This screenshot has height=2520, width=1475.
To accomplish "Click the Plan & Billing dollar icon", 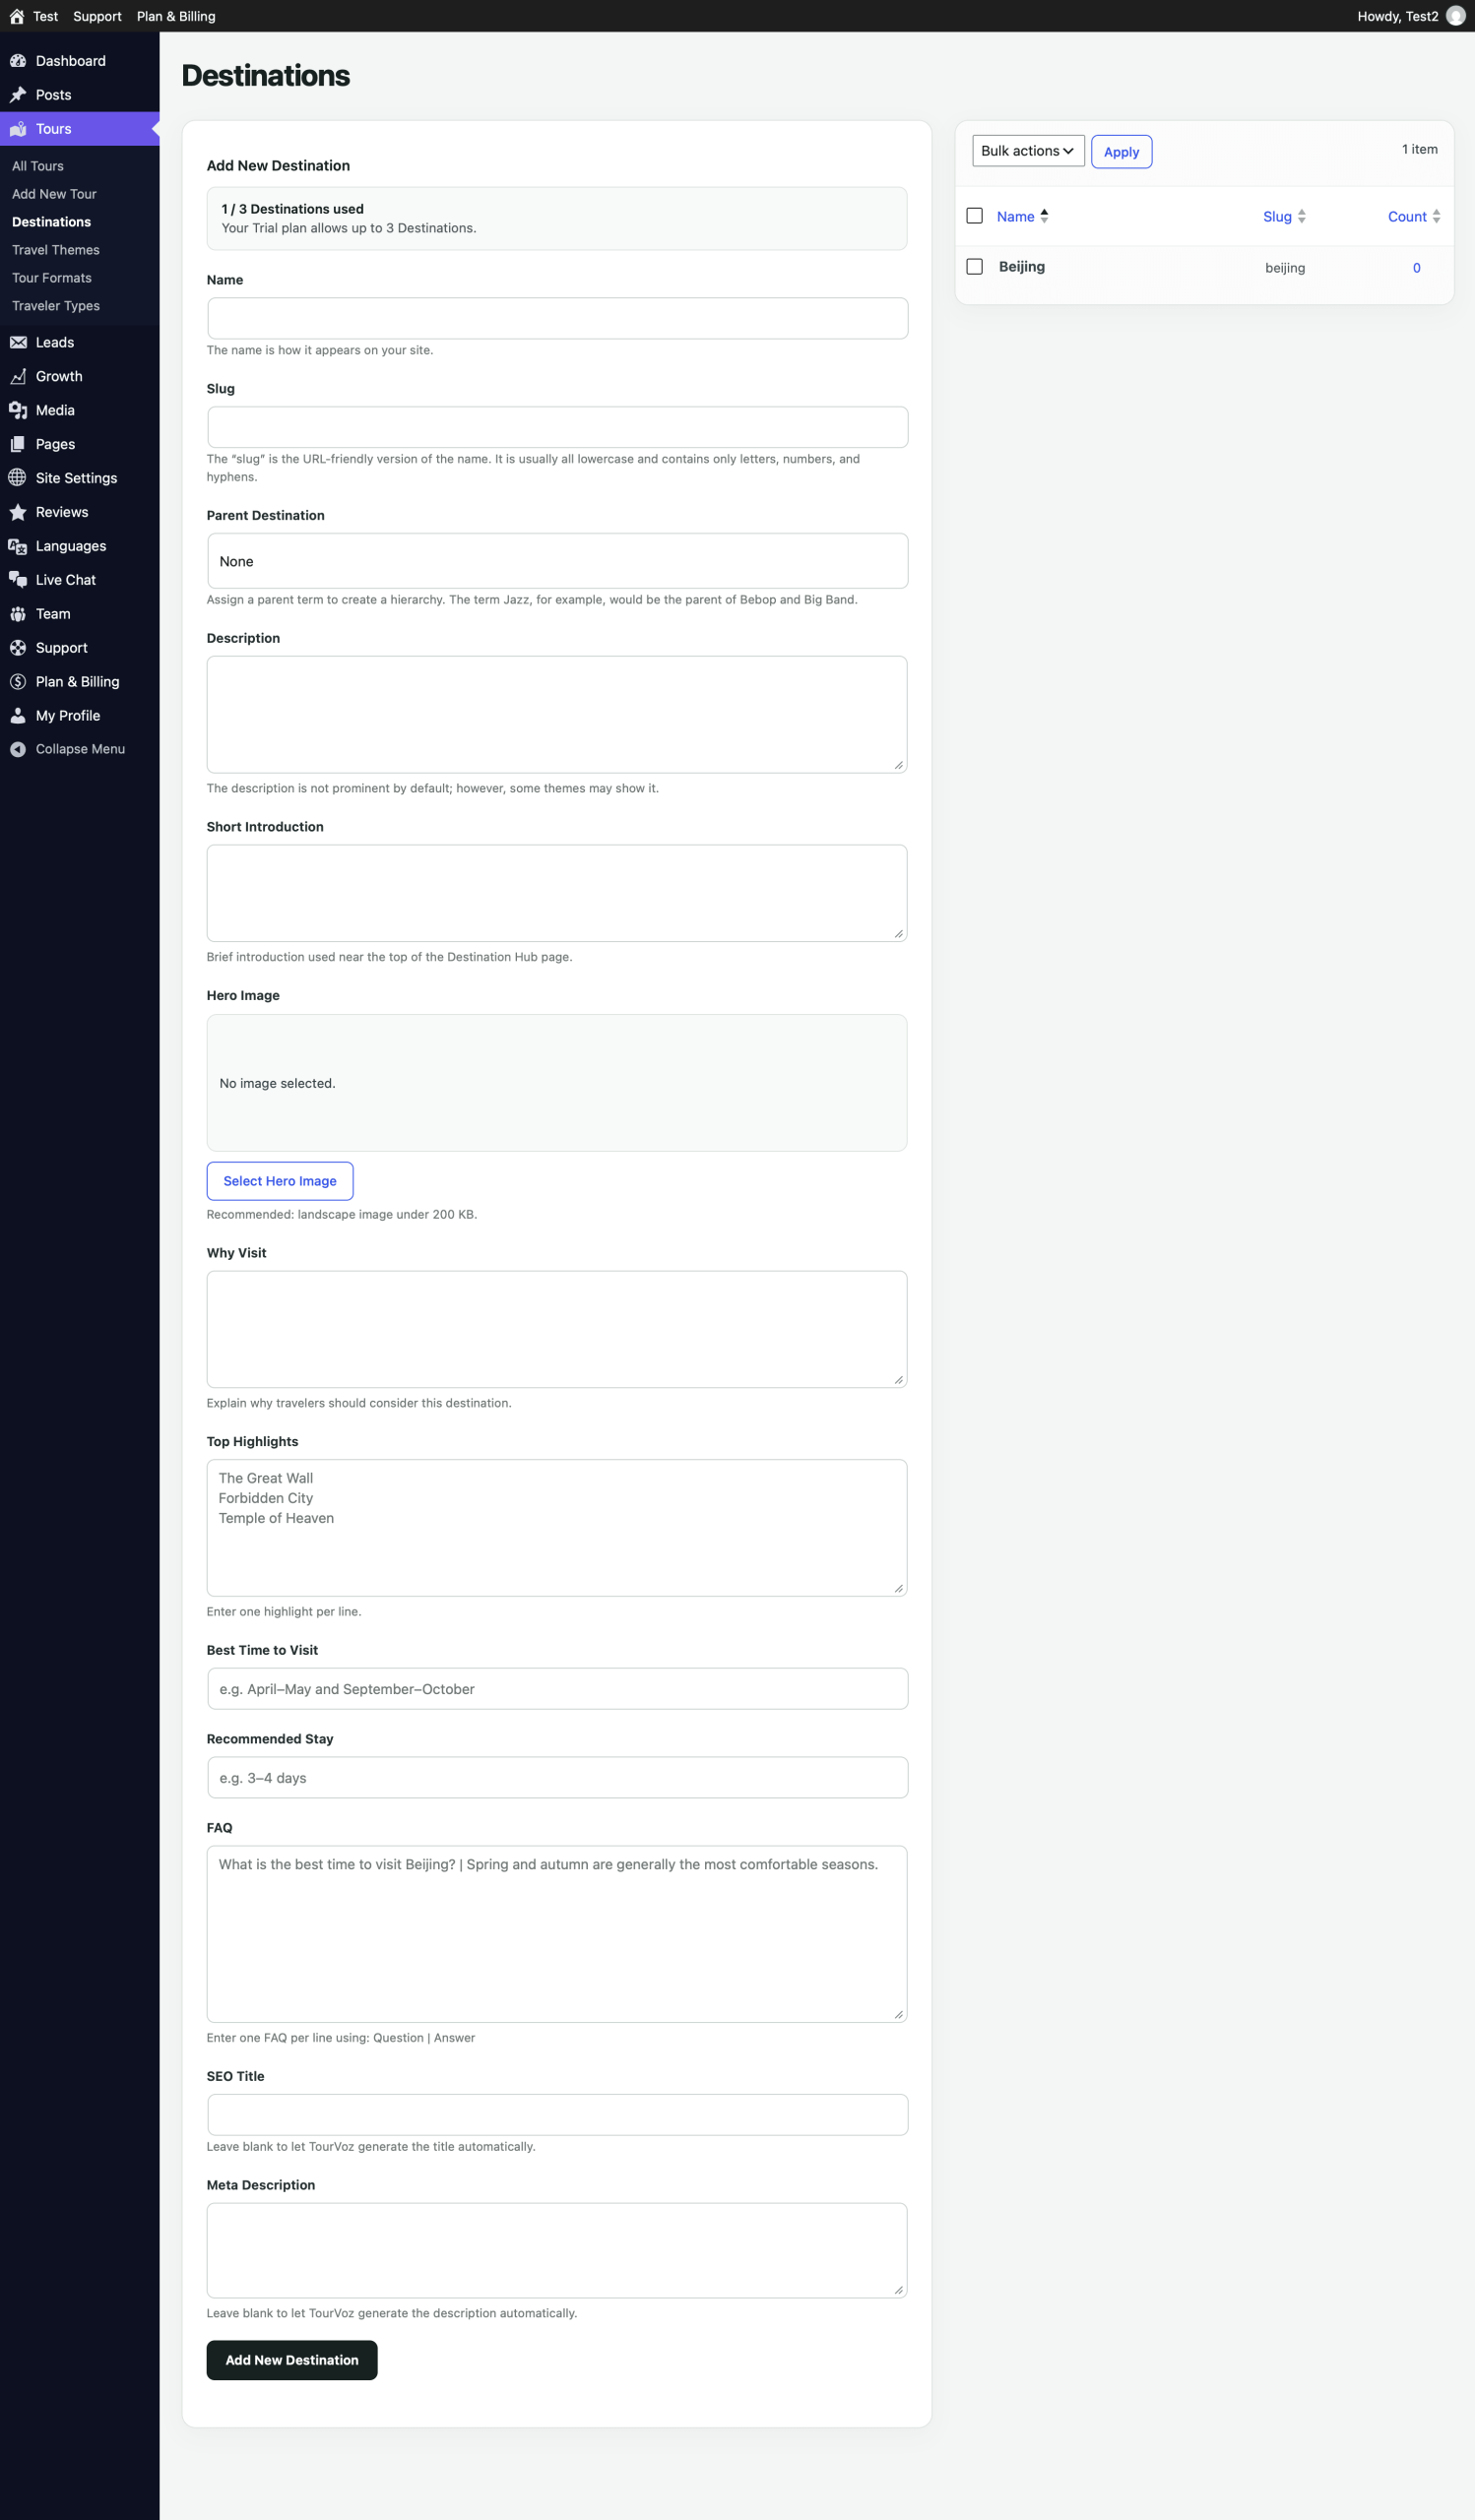I will [18, 682].
